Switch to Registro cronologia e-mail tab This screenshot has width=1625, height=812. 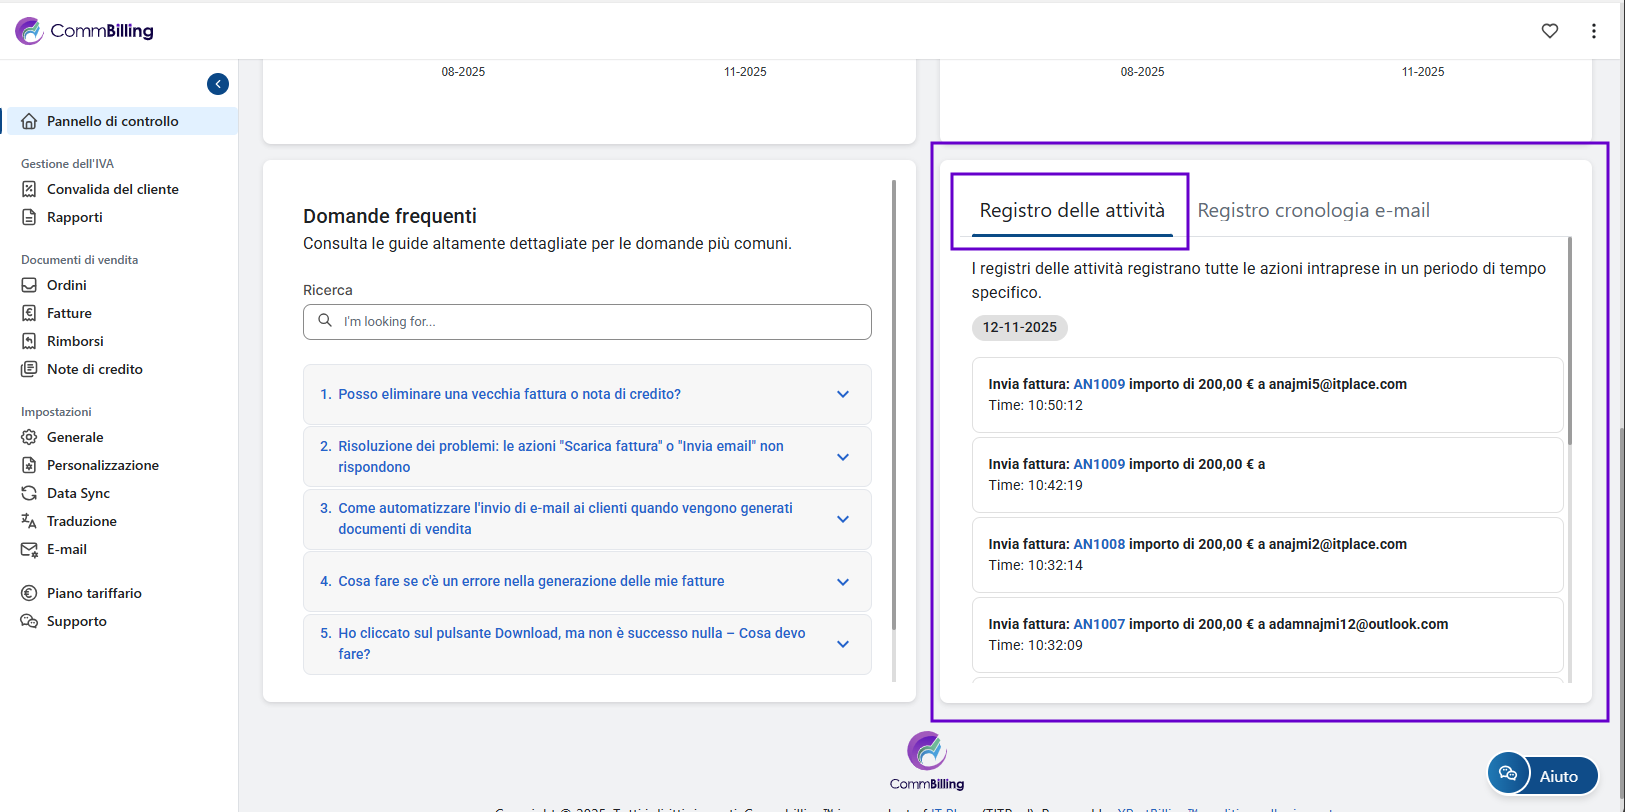[x=1313, y=211]
